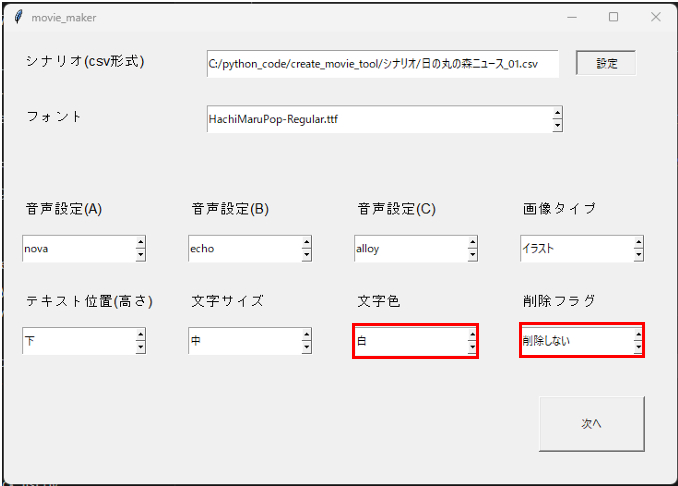The image size is (678, 486).
Task: Click the 音声設定(A) label
Action: 64,209
